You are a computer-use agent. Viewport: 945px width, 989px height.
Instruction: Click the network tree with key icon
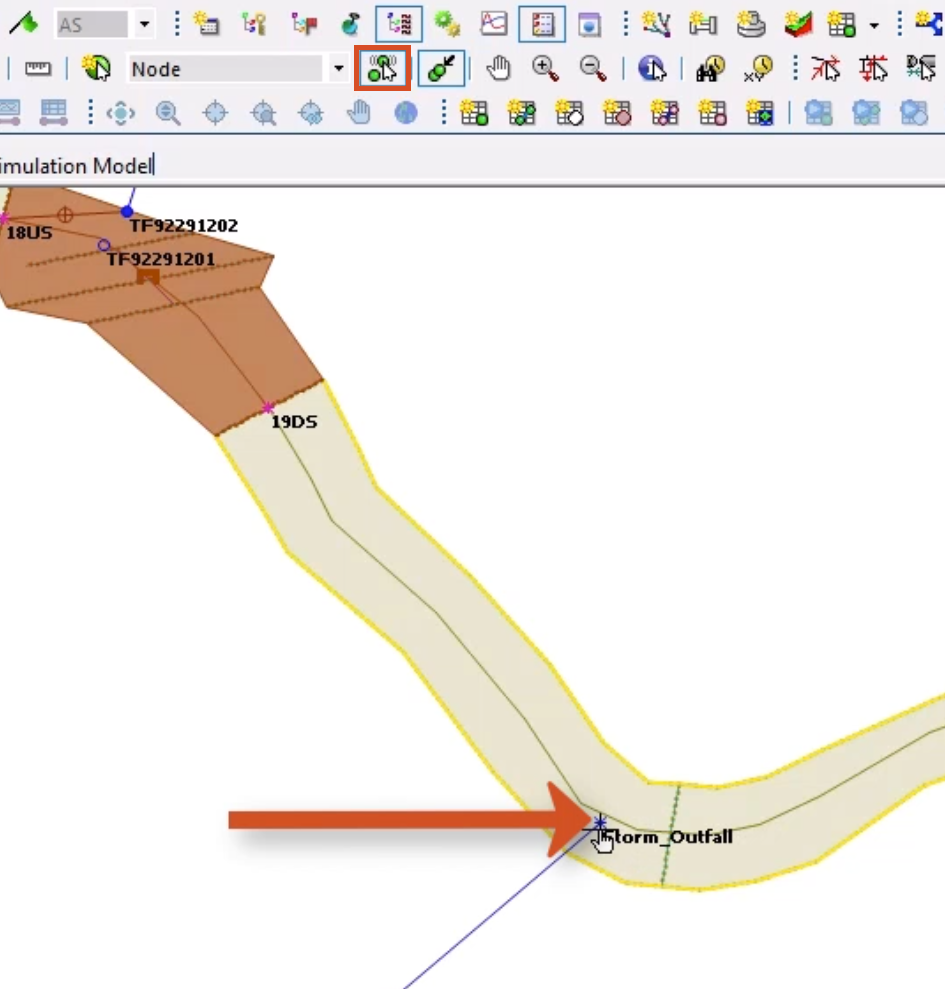tap(254, 24)
